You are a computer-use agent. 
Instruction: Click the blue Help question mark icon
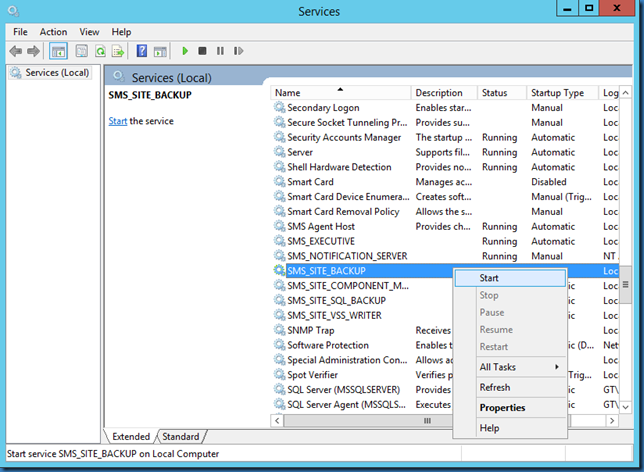pyautogui.click(x=142, y=51)
